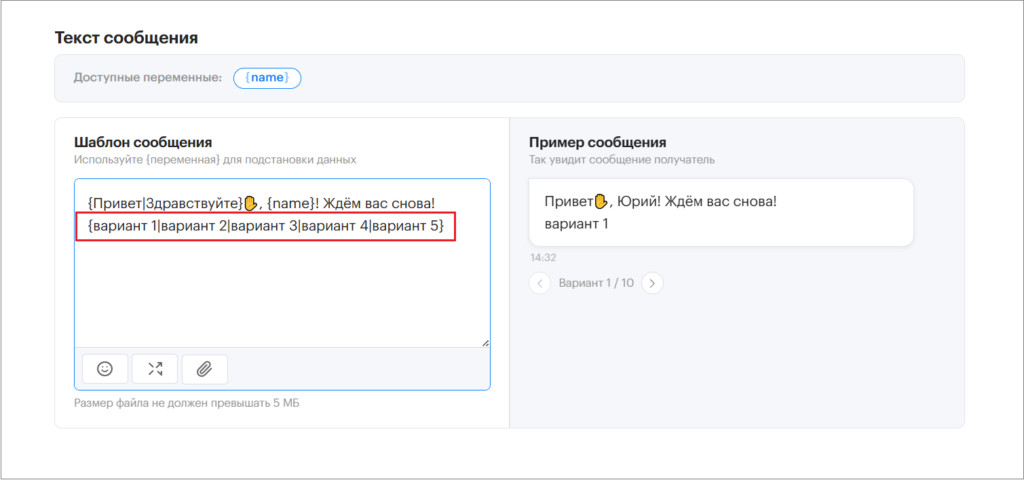Click the "Доступные переменные:" label
The image size is (1024, 480).
(148, 78)
